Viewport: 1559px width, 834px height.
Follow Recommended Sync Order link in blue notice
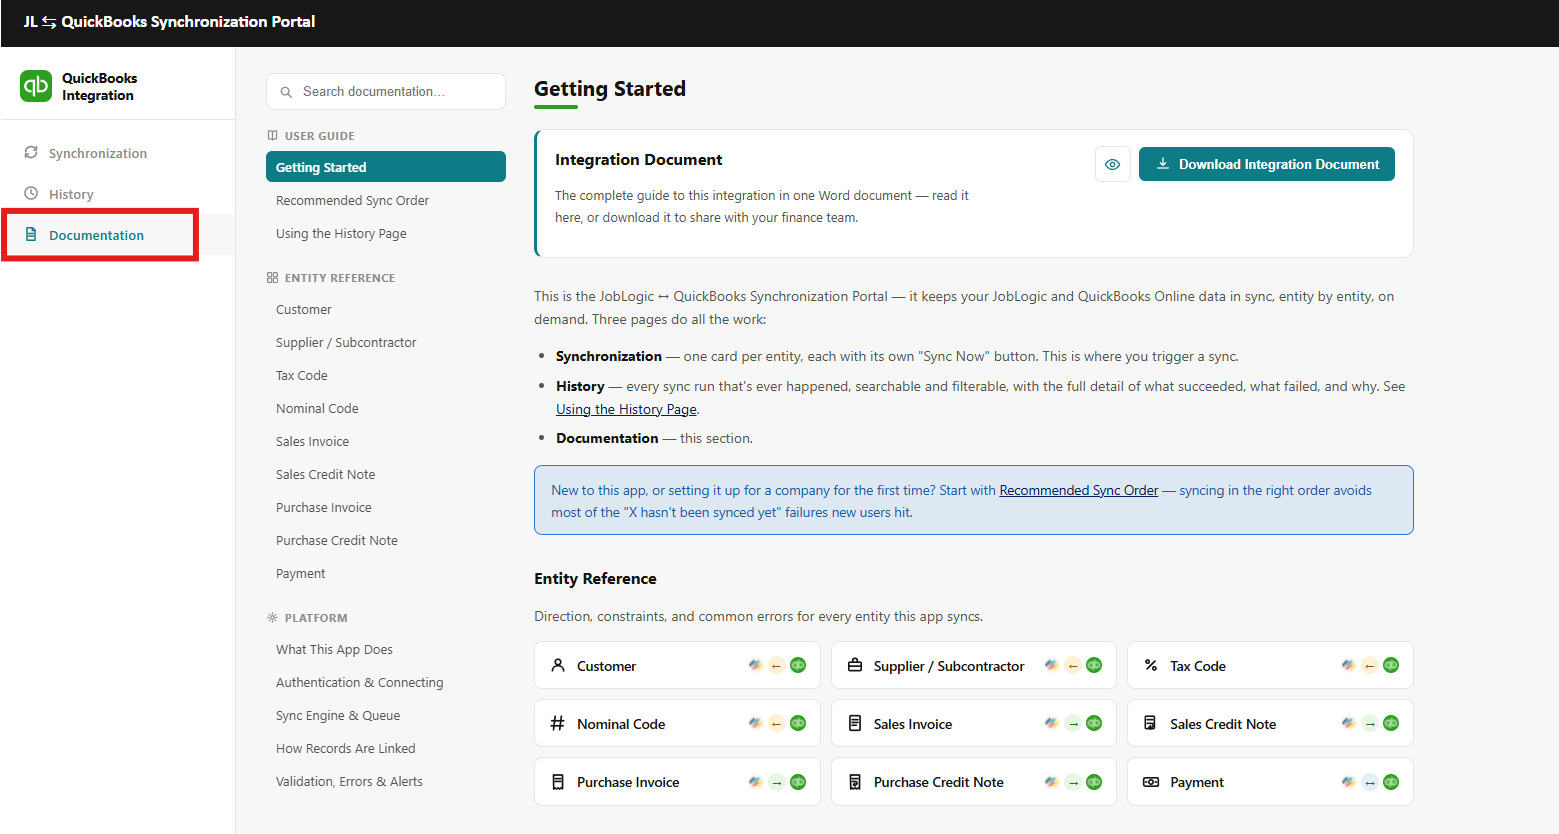[x=1079, y=490]
